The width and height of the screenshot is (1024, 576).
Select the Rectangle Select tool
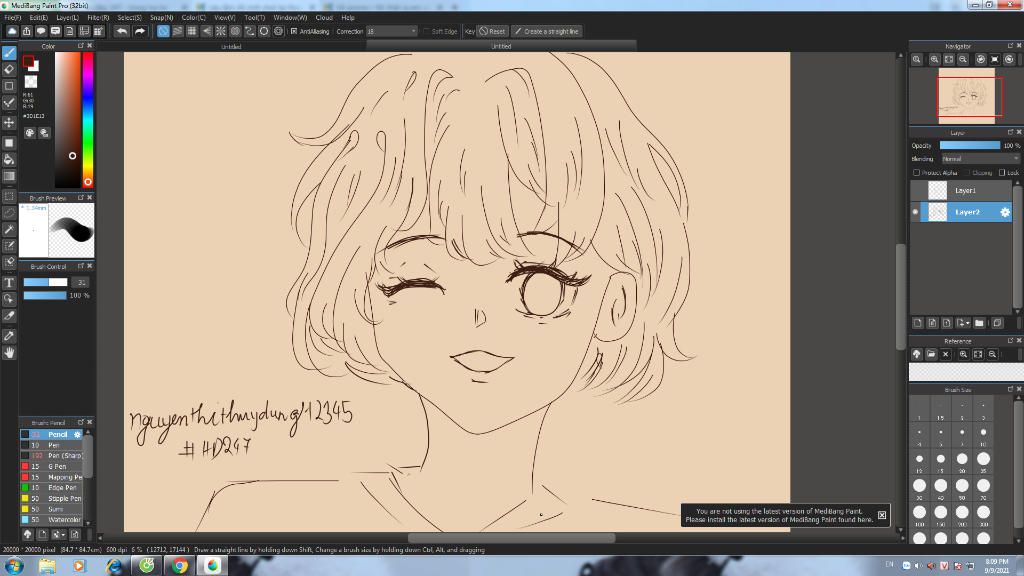coord(9,196)
